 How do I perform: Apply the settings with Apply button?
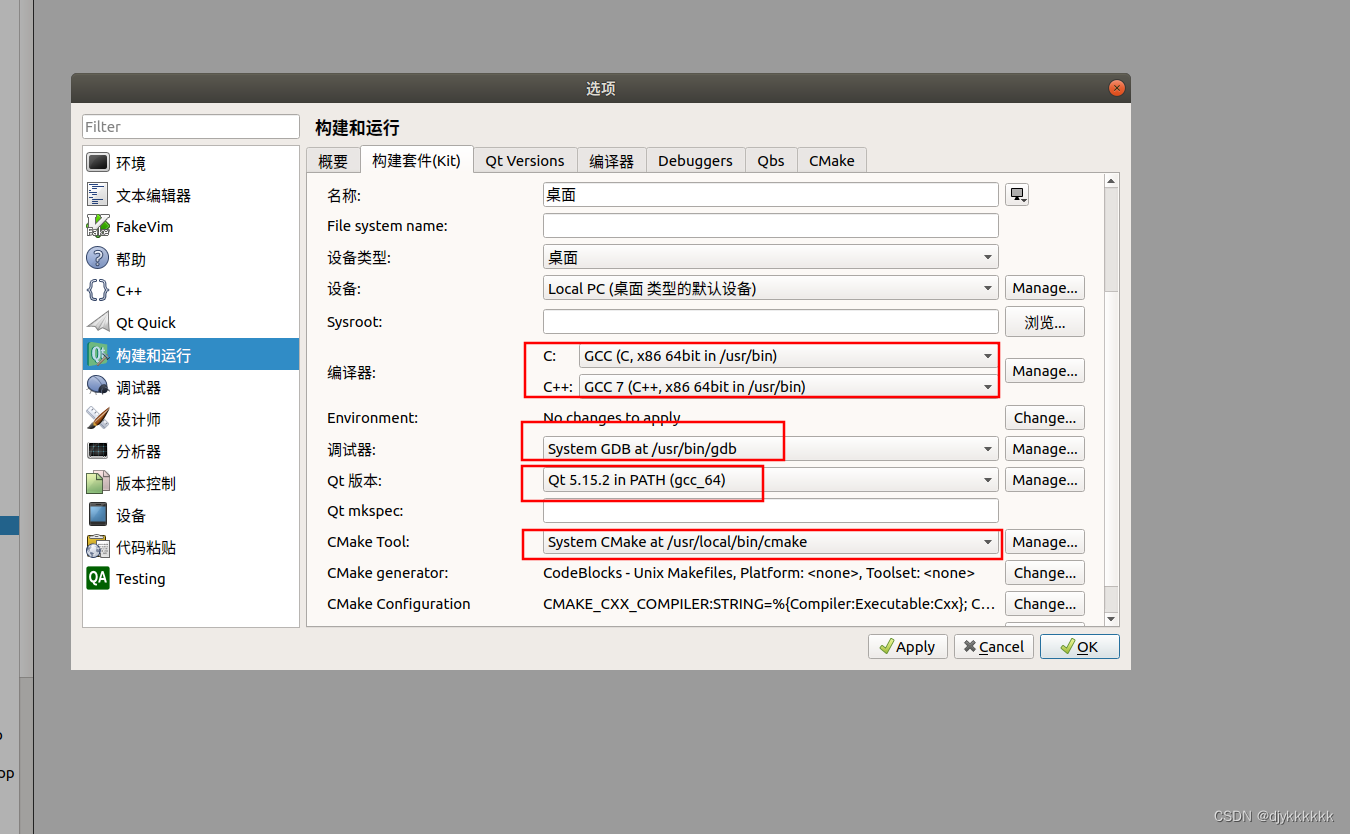908,647
